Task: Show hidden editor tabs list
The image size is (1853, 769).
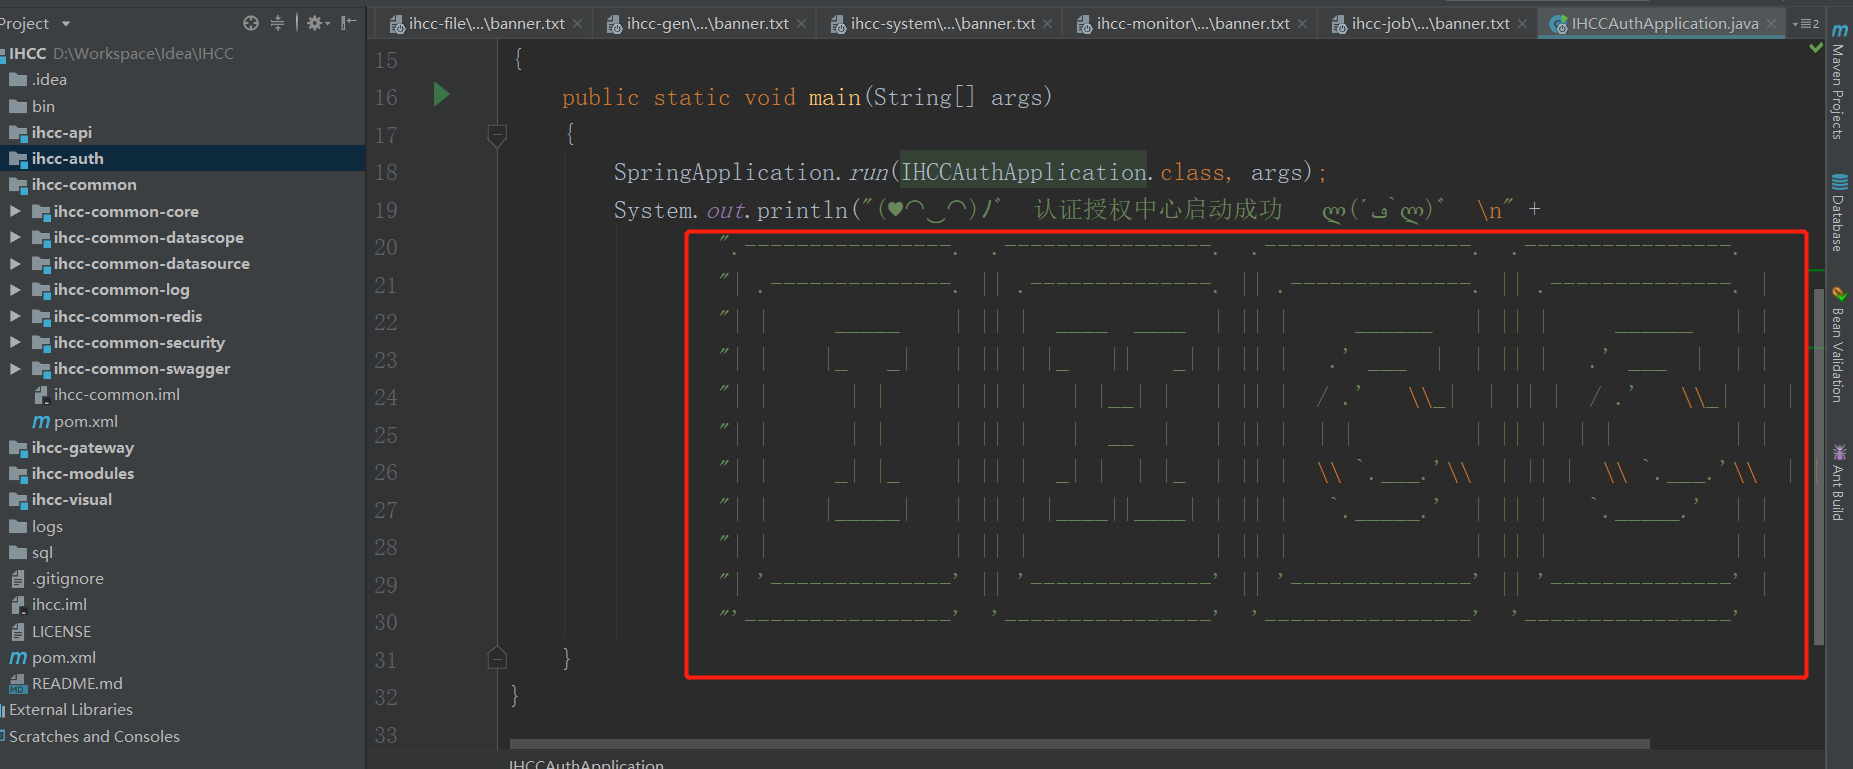Action: coord(1806,23)
